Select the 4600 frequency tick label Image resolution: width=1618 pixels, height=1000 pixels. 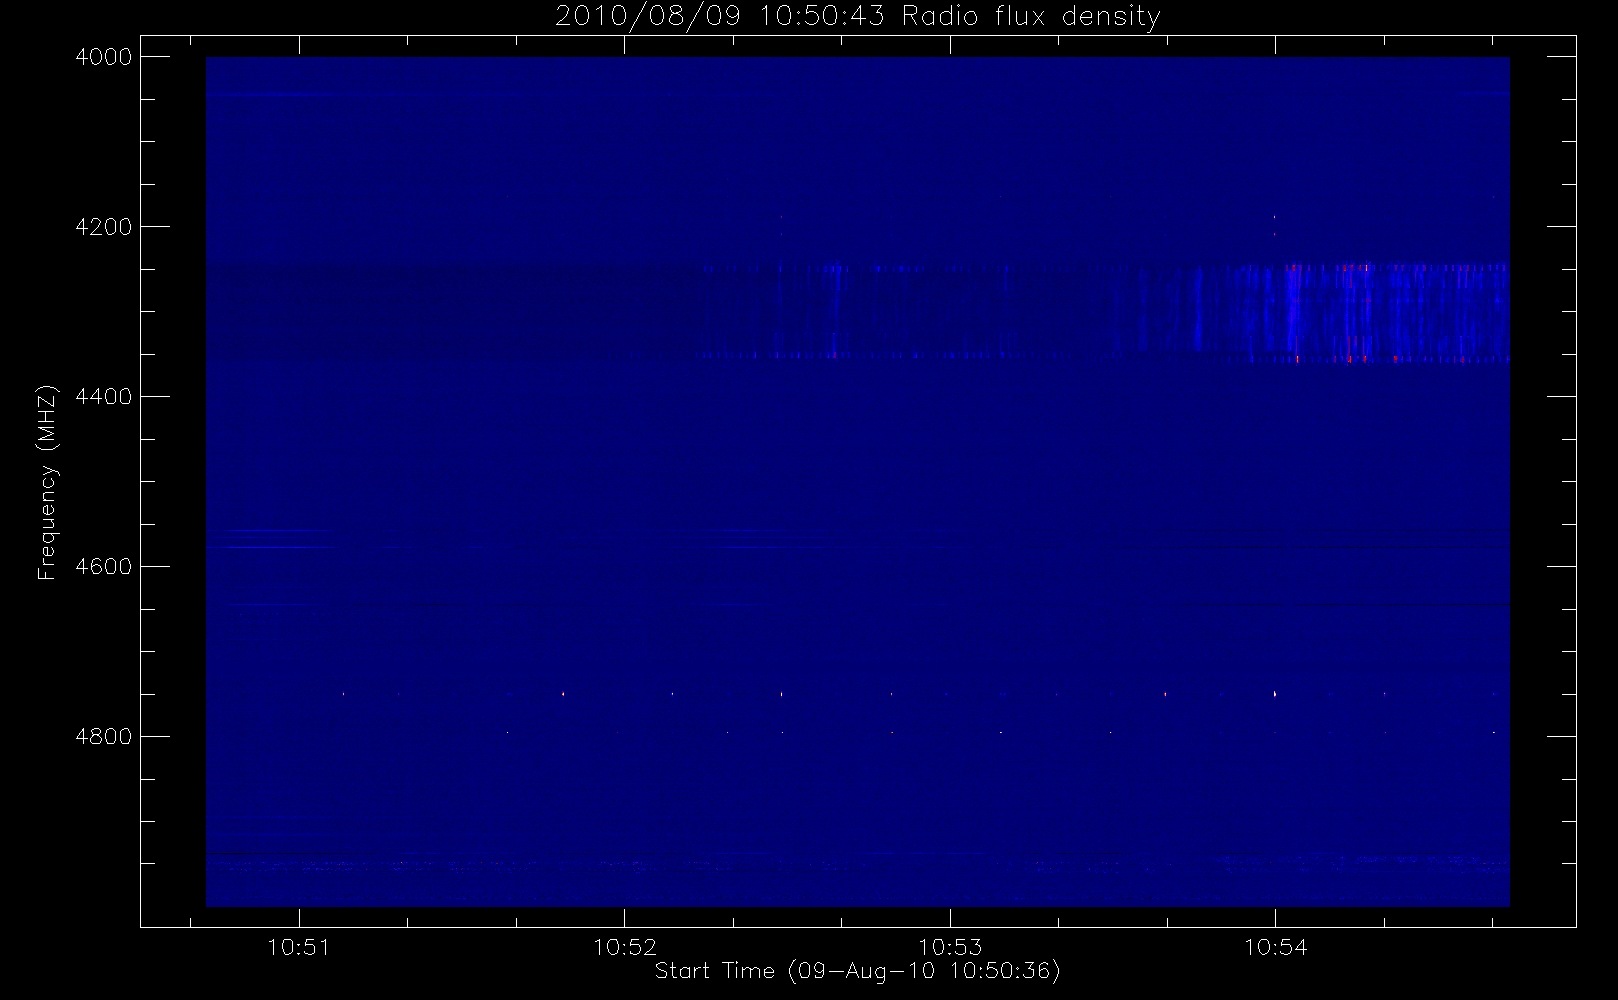tap(104, 567)
